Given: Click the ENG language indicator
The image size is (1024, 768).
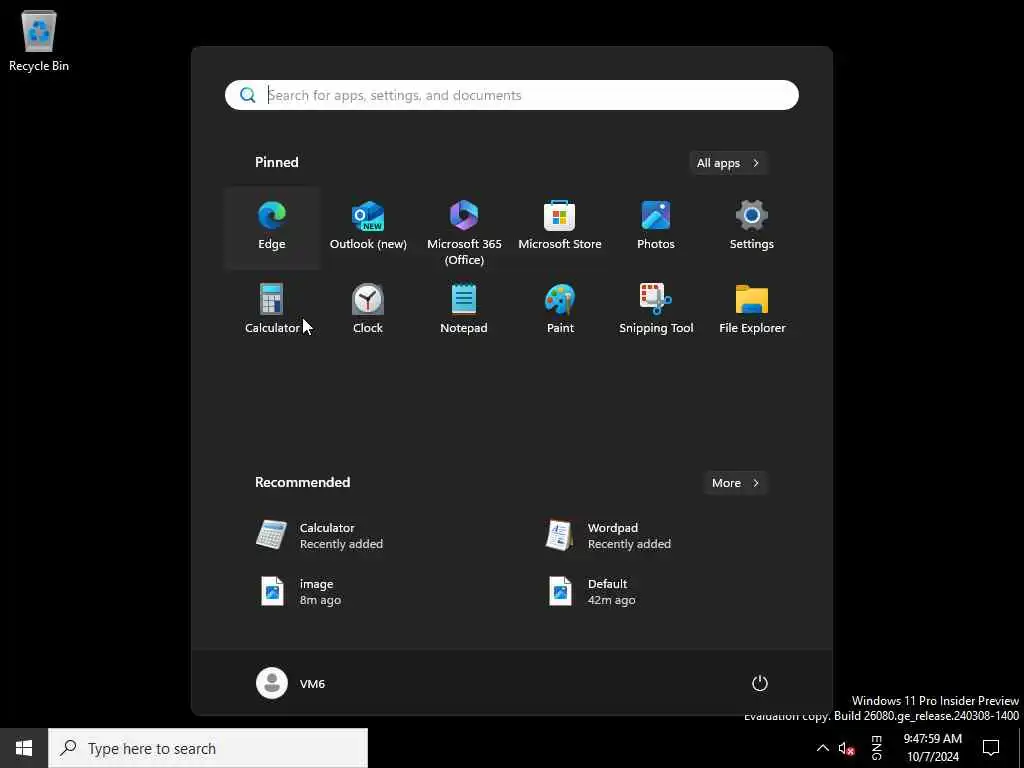Looking at the screenshot, I should pos(876,748).
